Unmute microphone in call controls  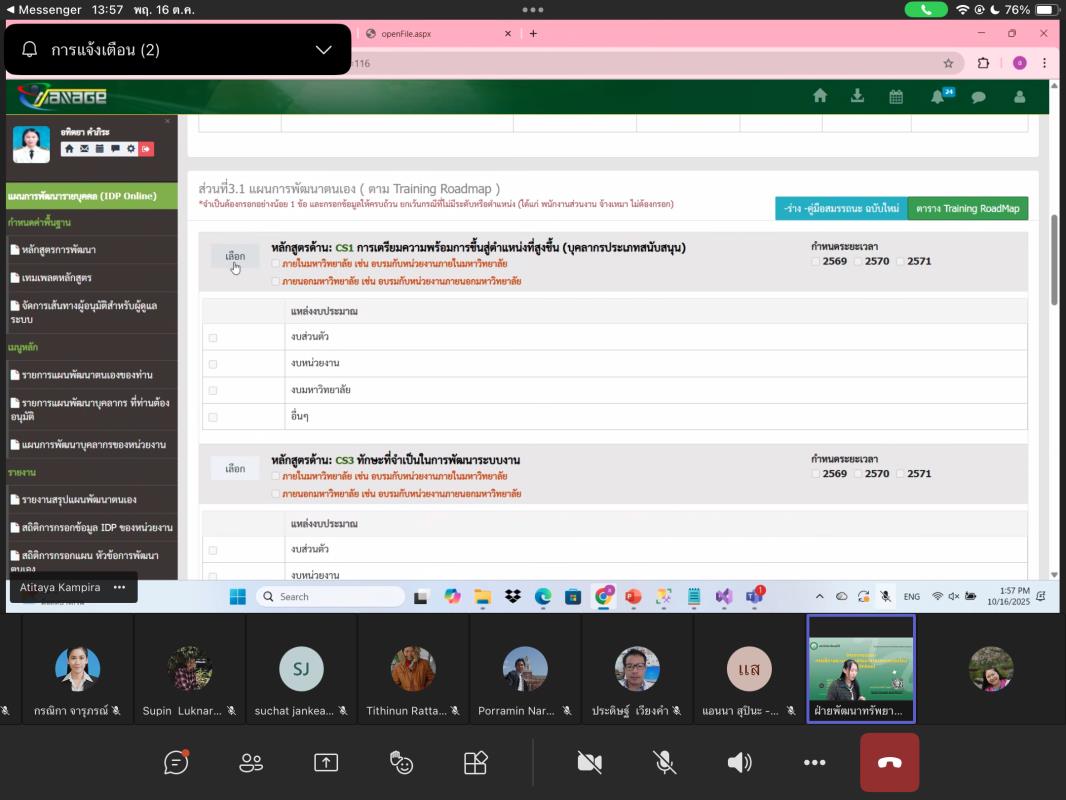[664, 763]
